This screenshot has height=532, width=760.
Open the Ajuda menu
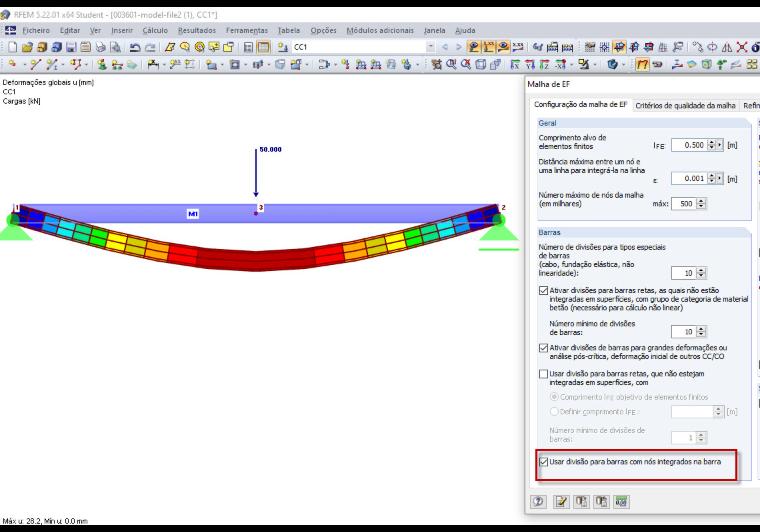point(465,31)
